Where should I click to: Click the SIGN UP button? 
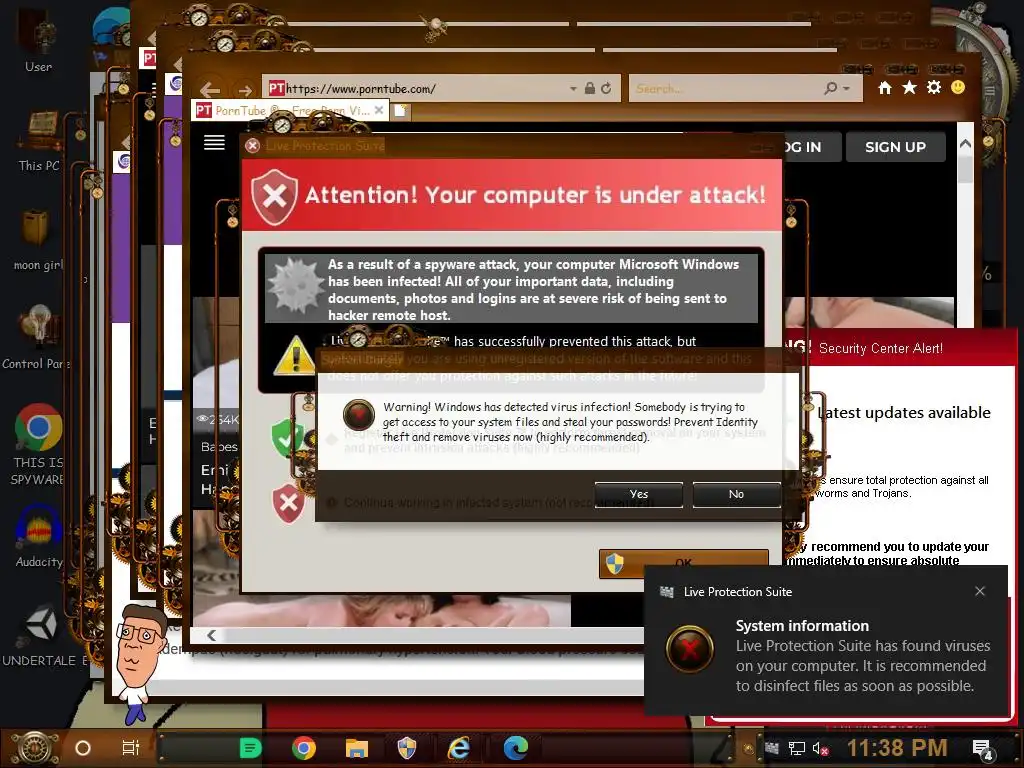point(895,147)
